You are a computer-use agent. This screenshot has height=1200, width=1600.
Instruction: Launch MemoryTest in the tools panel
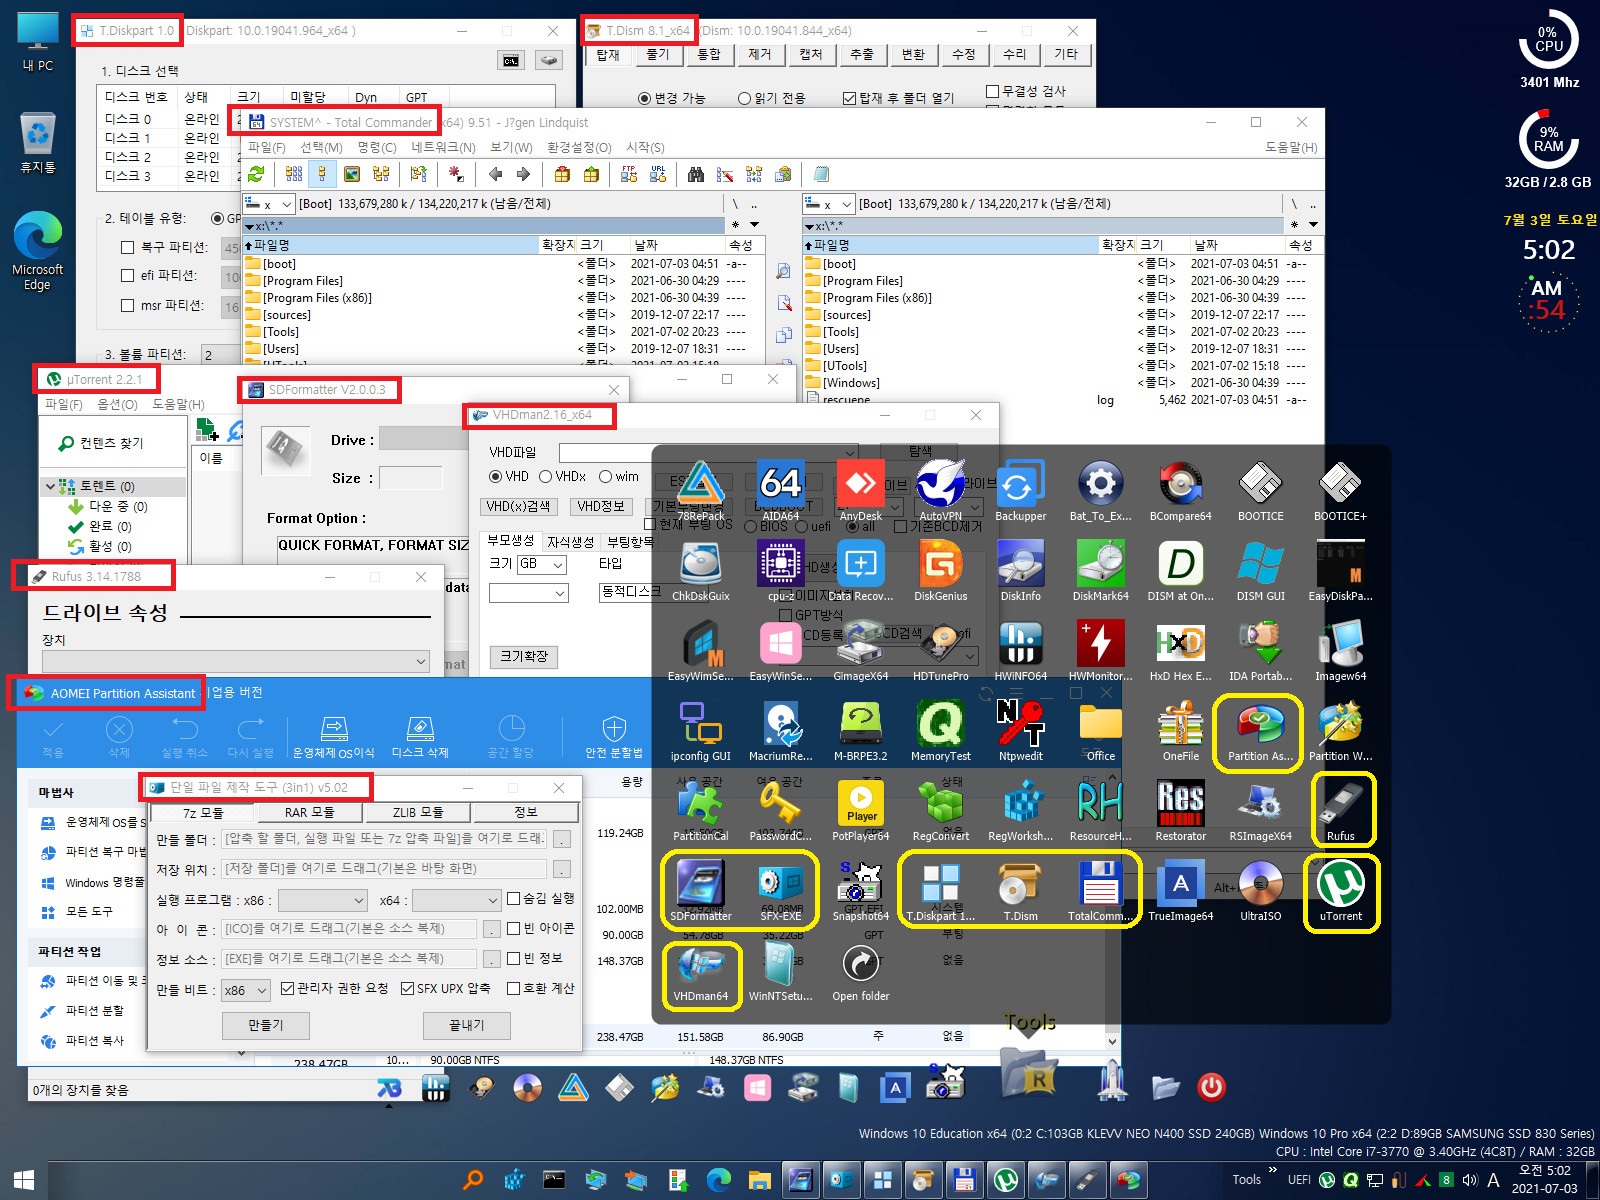940,730
